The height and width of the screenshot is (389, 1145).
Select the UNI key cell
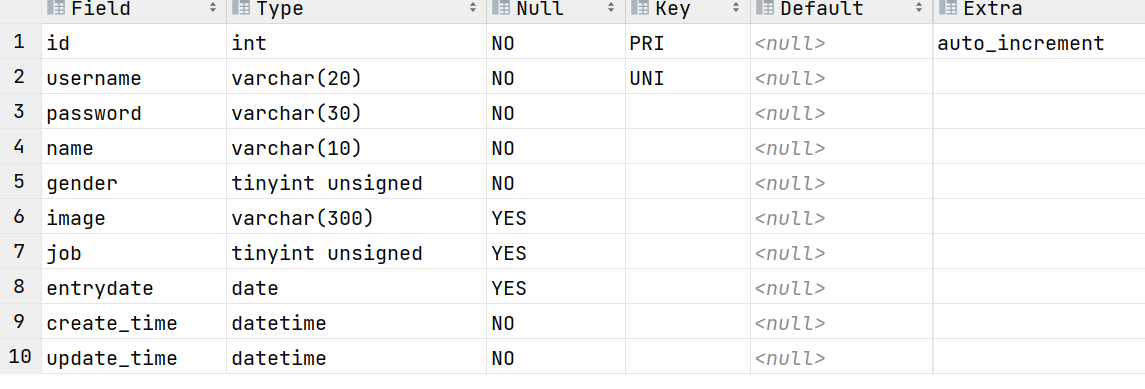click(x=688, y=78)
